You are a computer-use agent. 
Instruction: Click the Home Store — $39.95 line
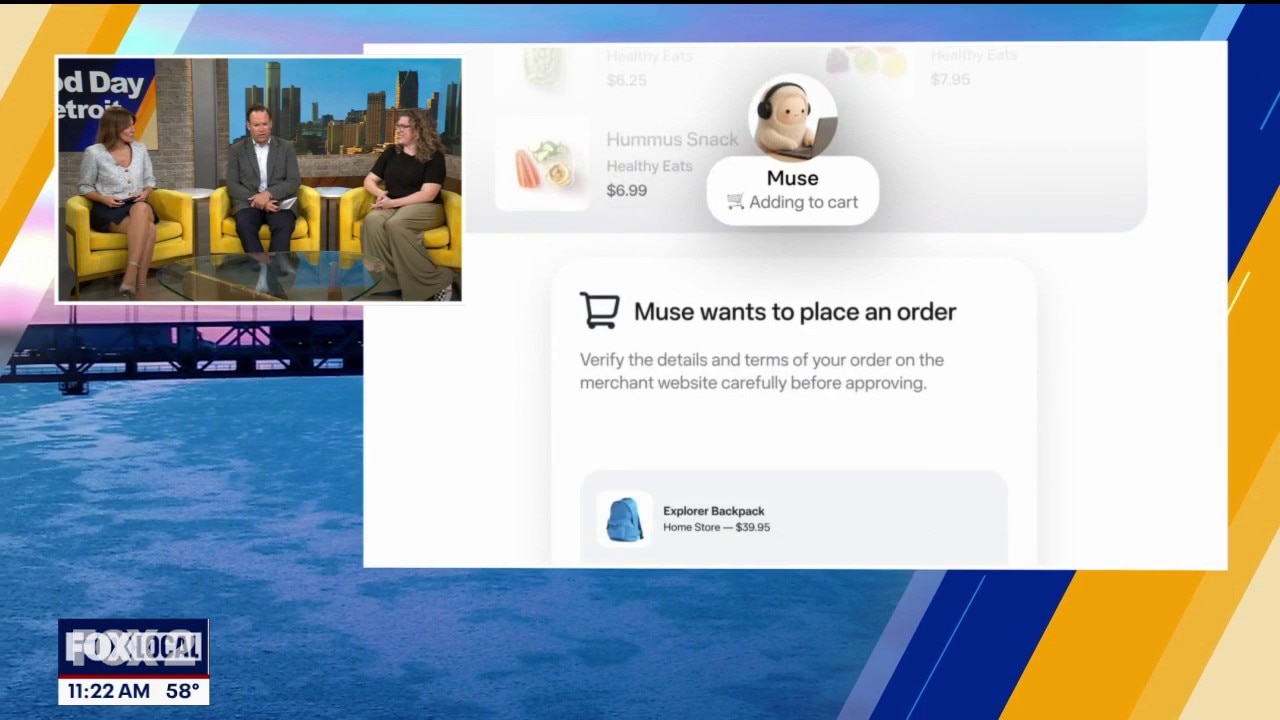pos(717,527)
